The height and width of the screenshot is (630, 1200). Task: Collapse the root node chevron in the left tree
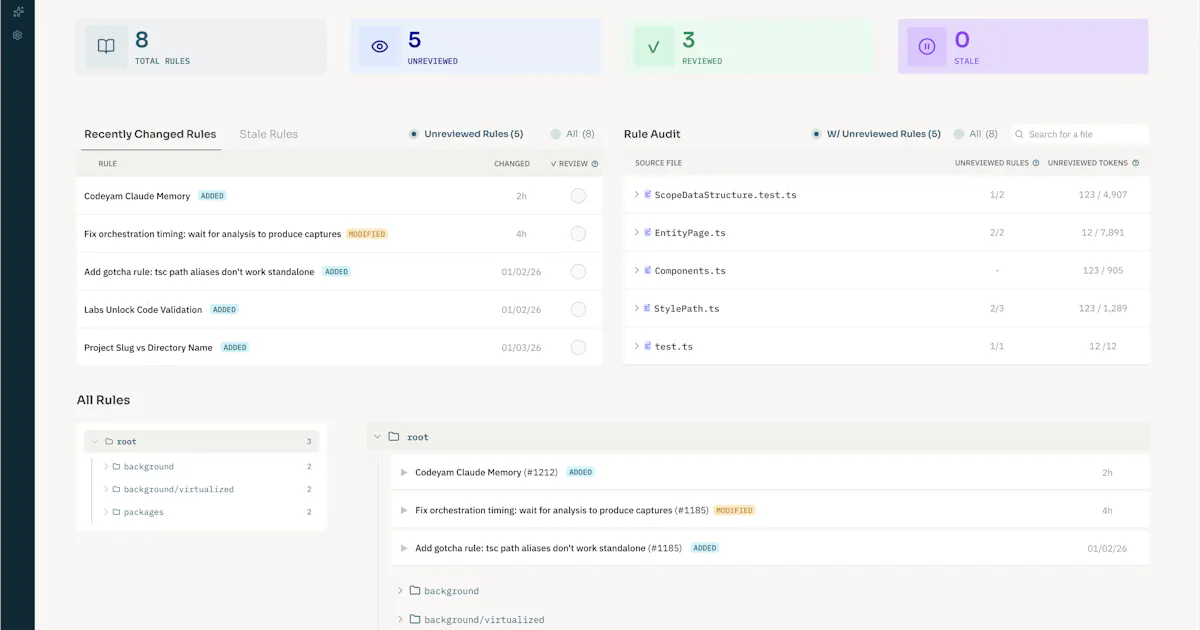[95, 441]
